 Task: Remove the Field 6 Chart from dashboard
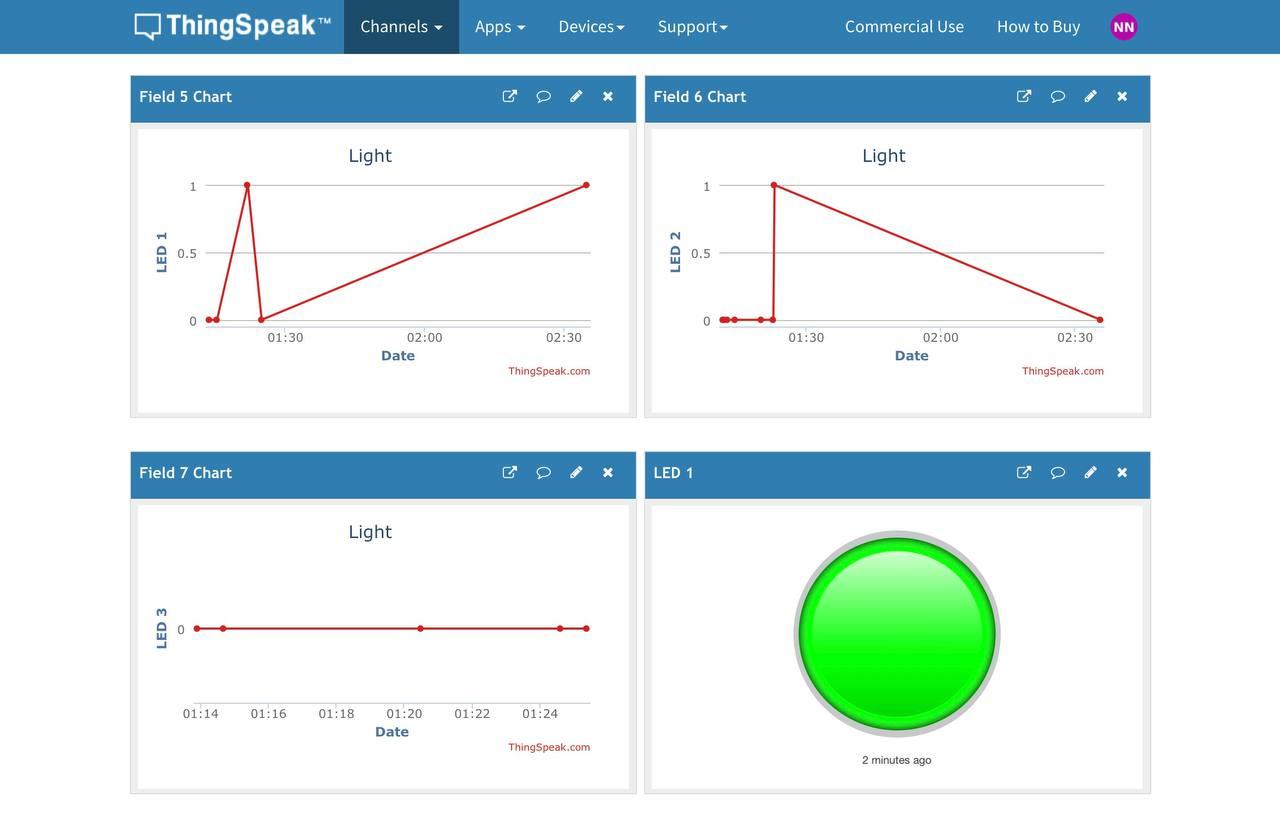pyautogui.click(x=1121, y=96)
